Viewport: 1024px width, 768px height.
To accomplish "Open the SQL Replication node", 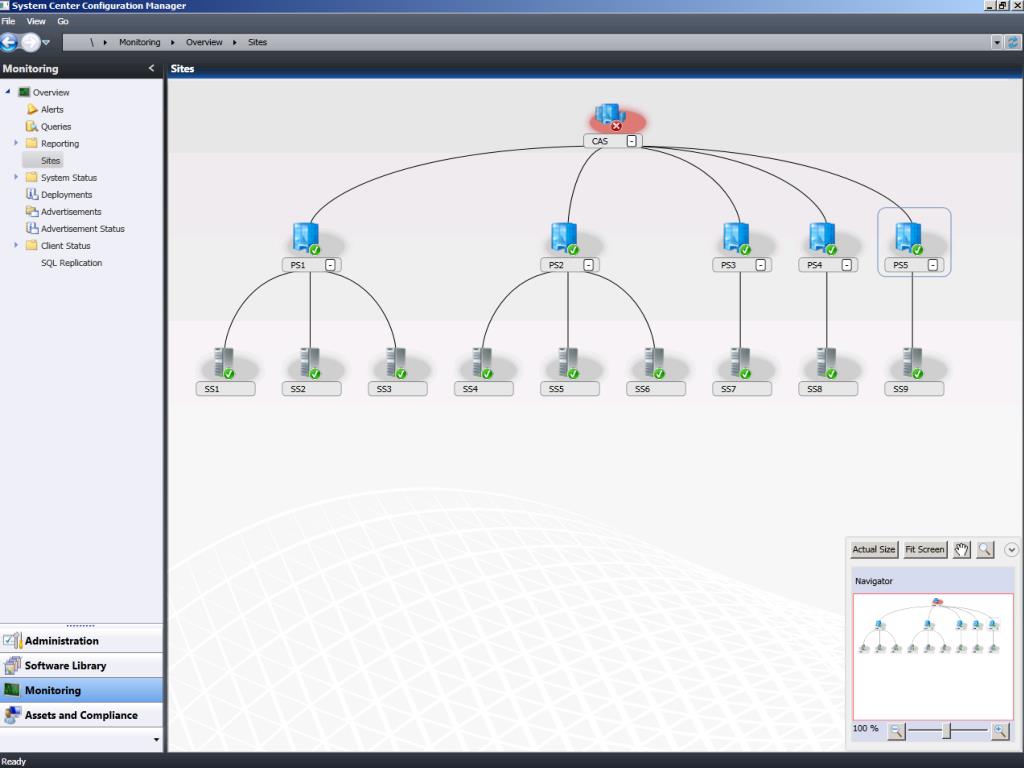I will (x=72, y=263).
